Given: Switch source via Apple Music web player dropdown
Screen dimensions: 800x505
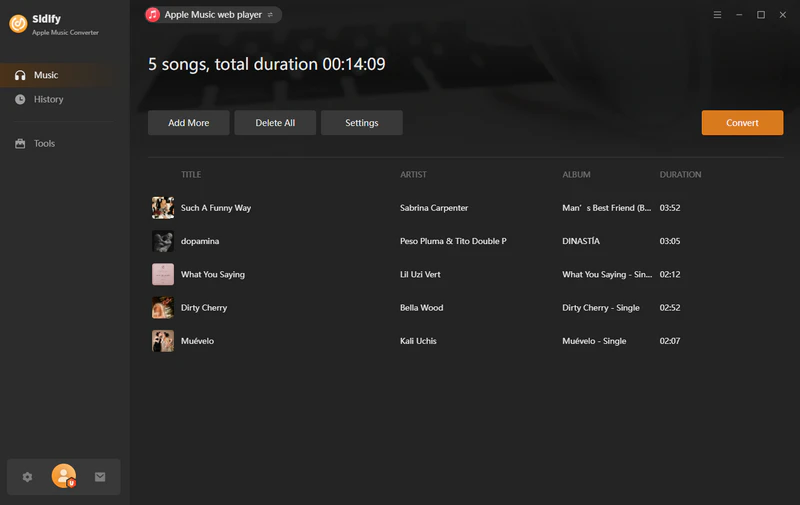Looking at the screenshot, I should (213, 15).
